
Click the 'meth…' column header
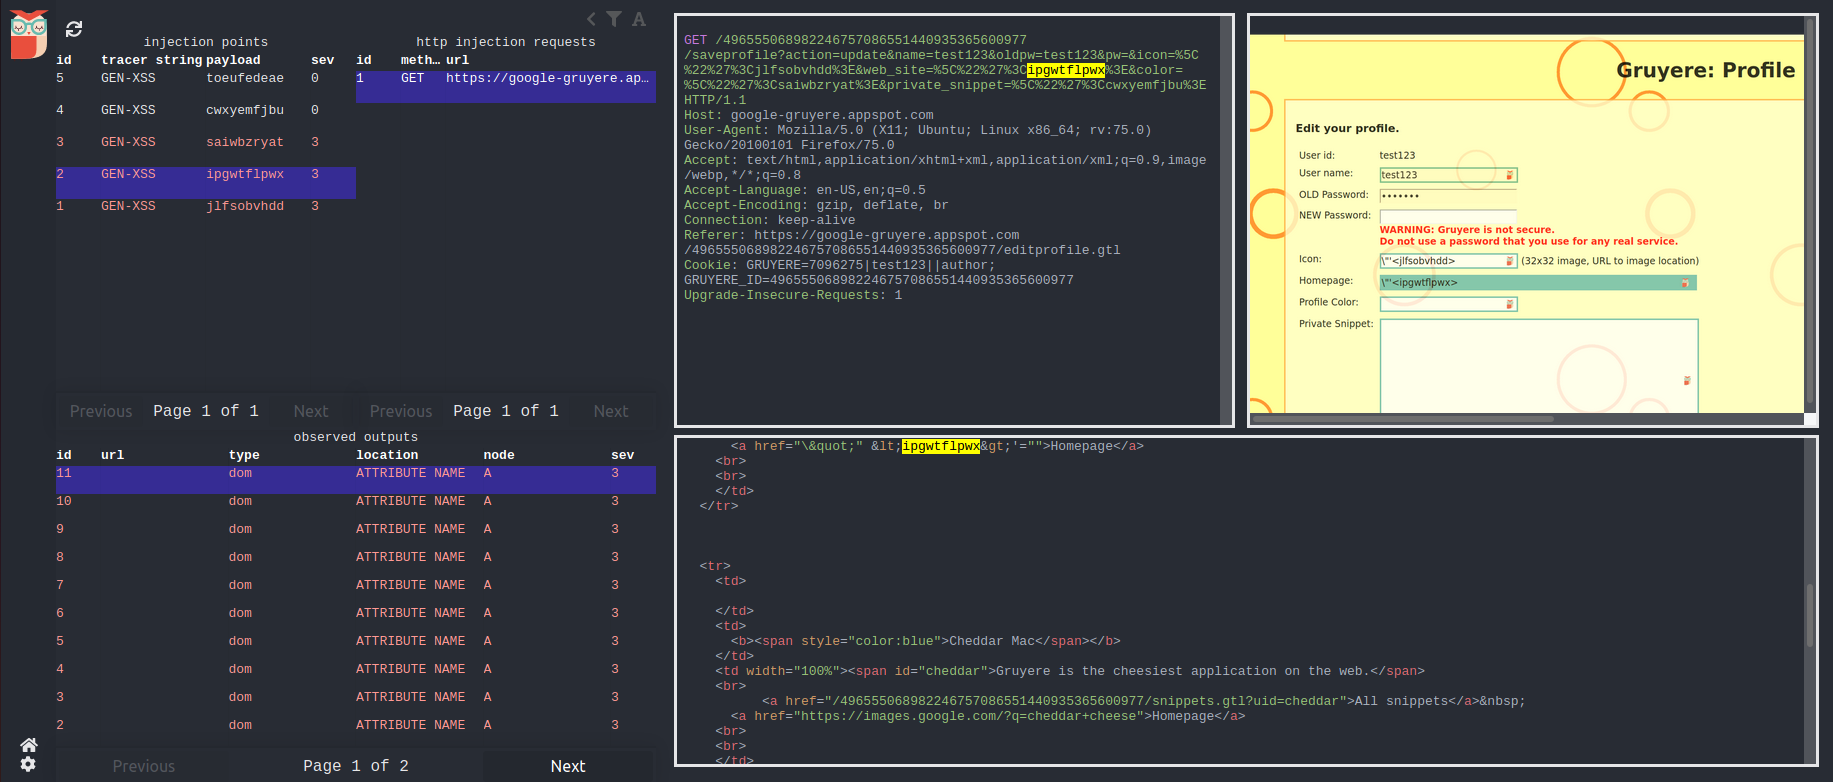click(420, 60)
